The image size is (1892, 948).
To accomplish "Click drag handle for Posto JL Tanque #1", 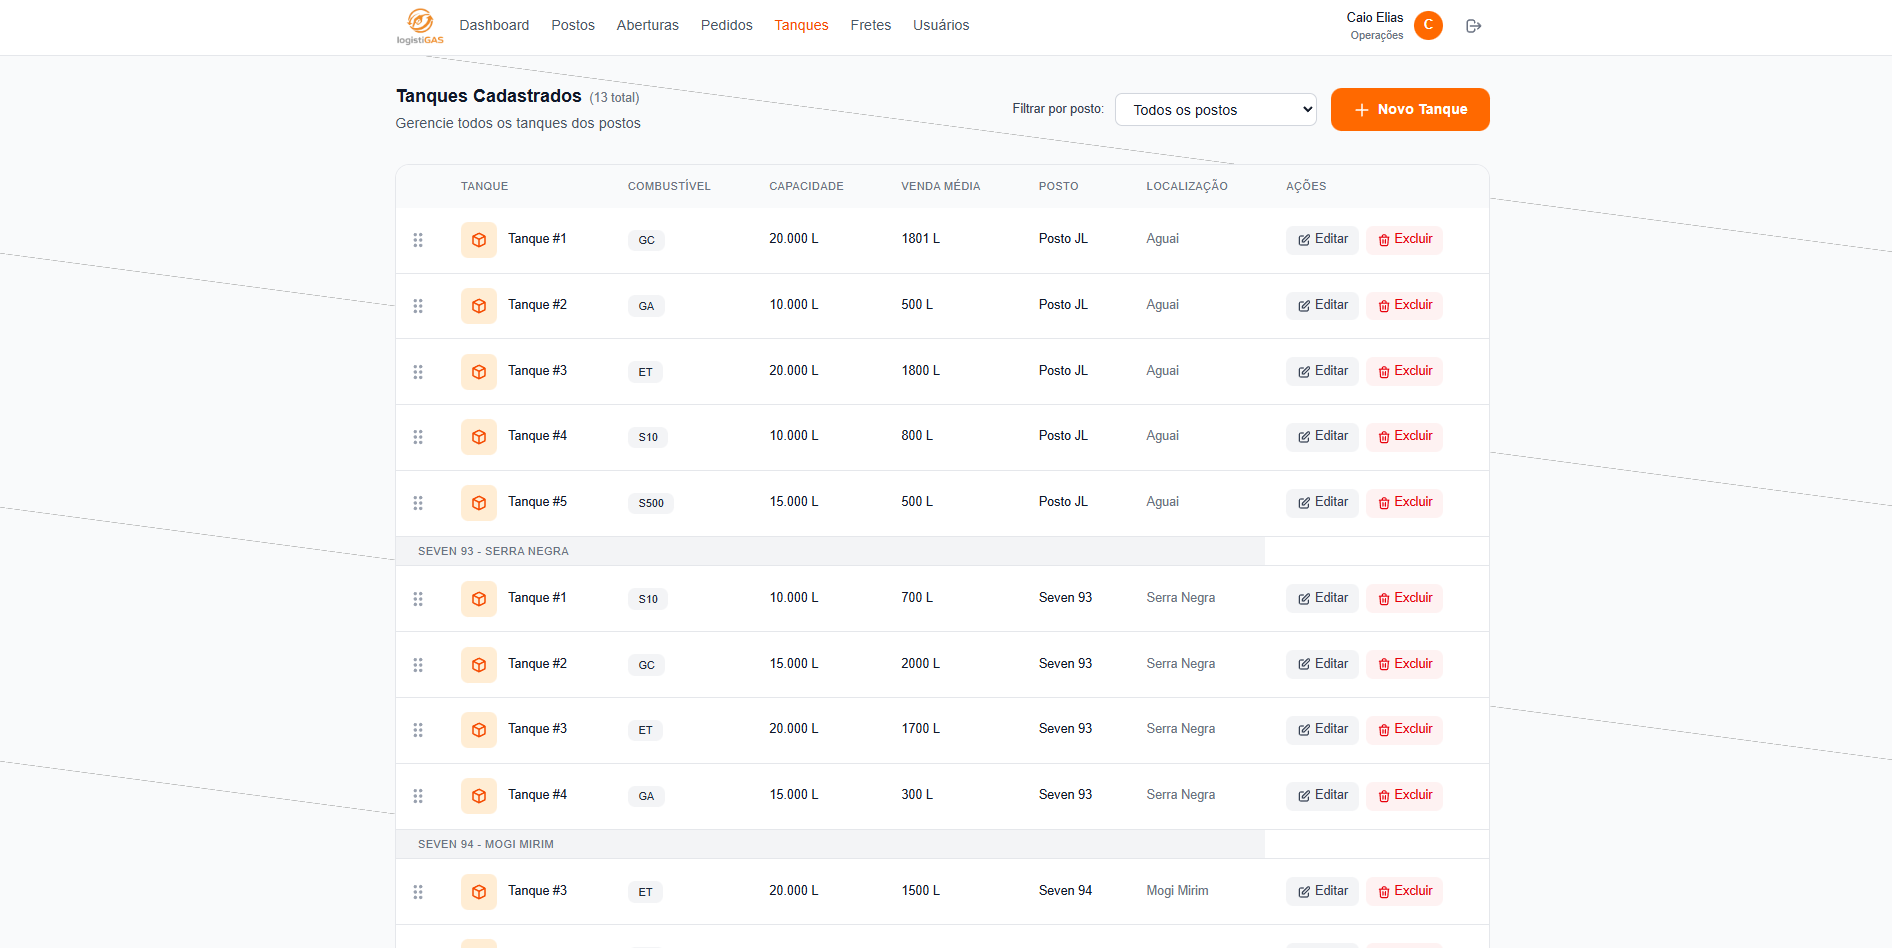I will pyautogui.click(x=418, y=240).
